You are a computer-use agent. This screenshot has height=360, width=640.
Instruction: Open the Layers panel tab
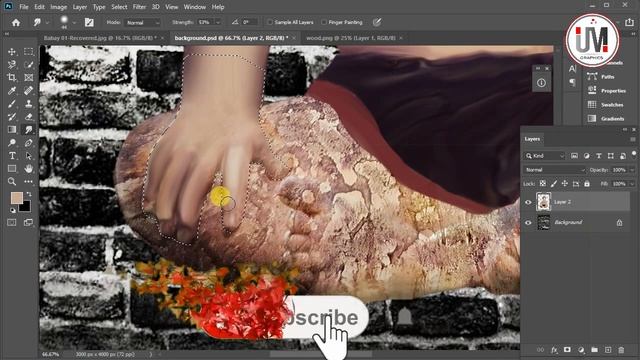click(x=532, y=139)
